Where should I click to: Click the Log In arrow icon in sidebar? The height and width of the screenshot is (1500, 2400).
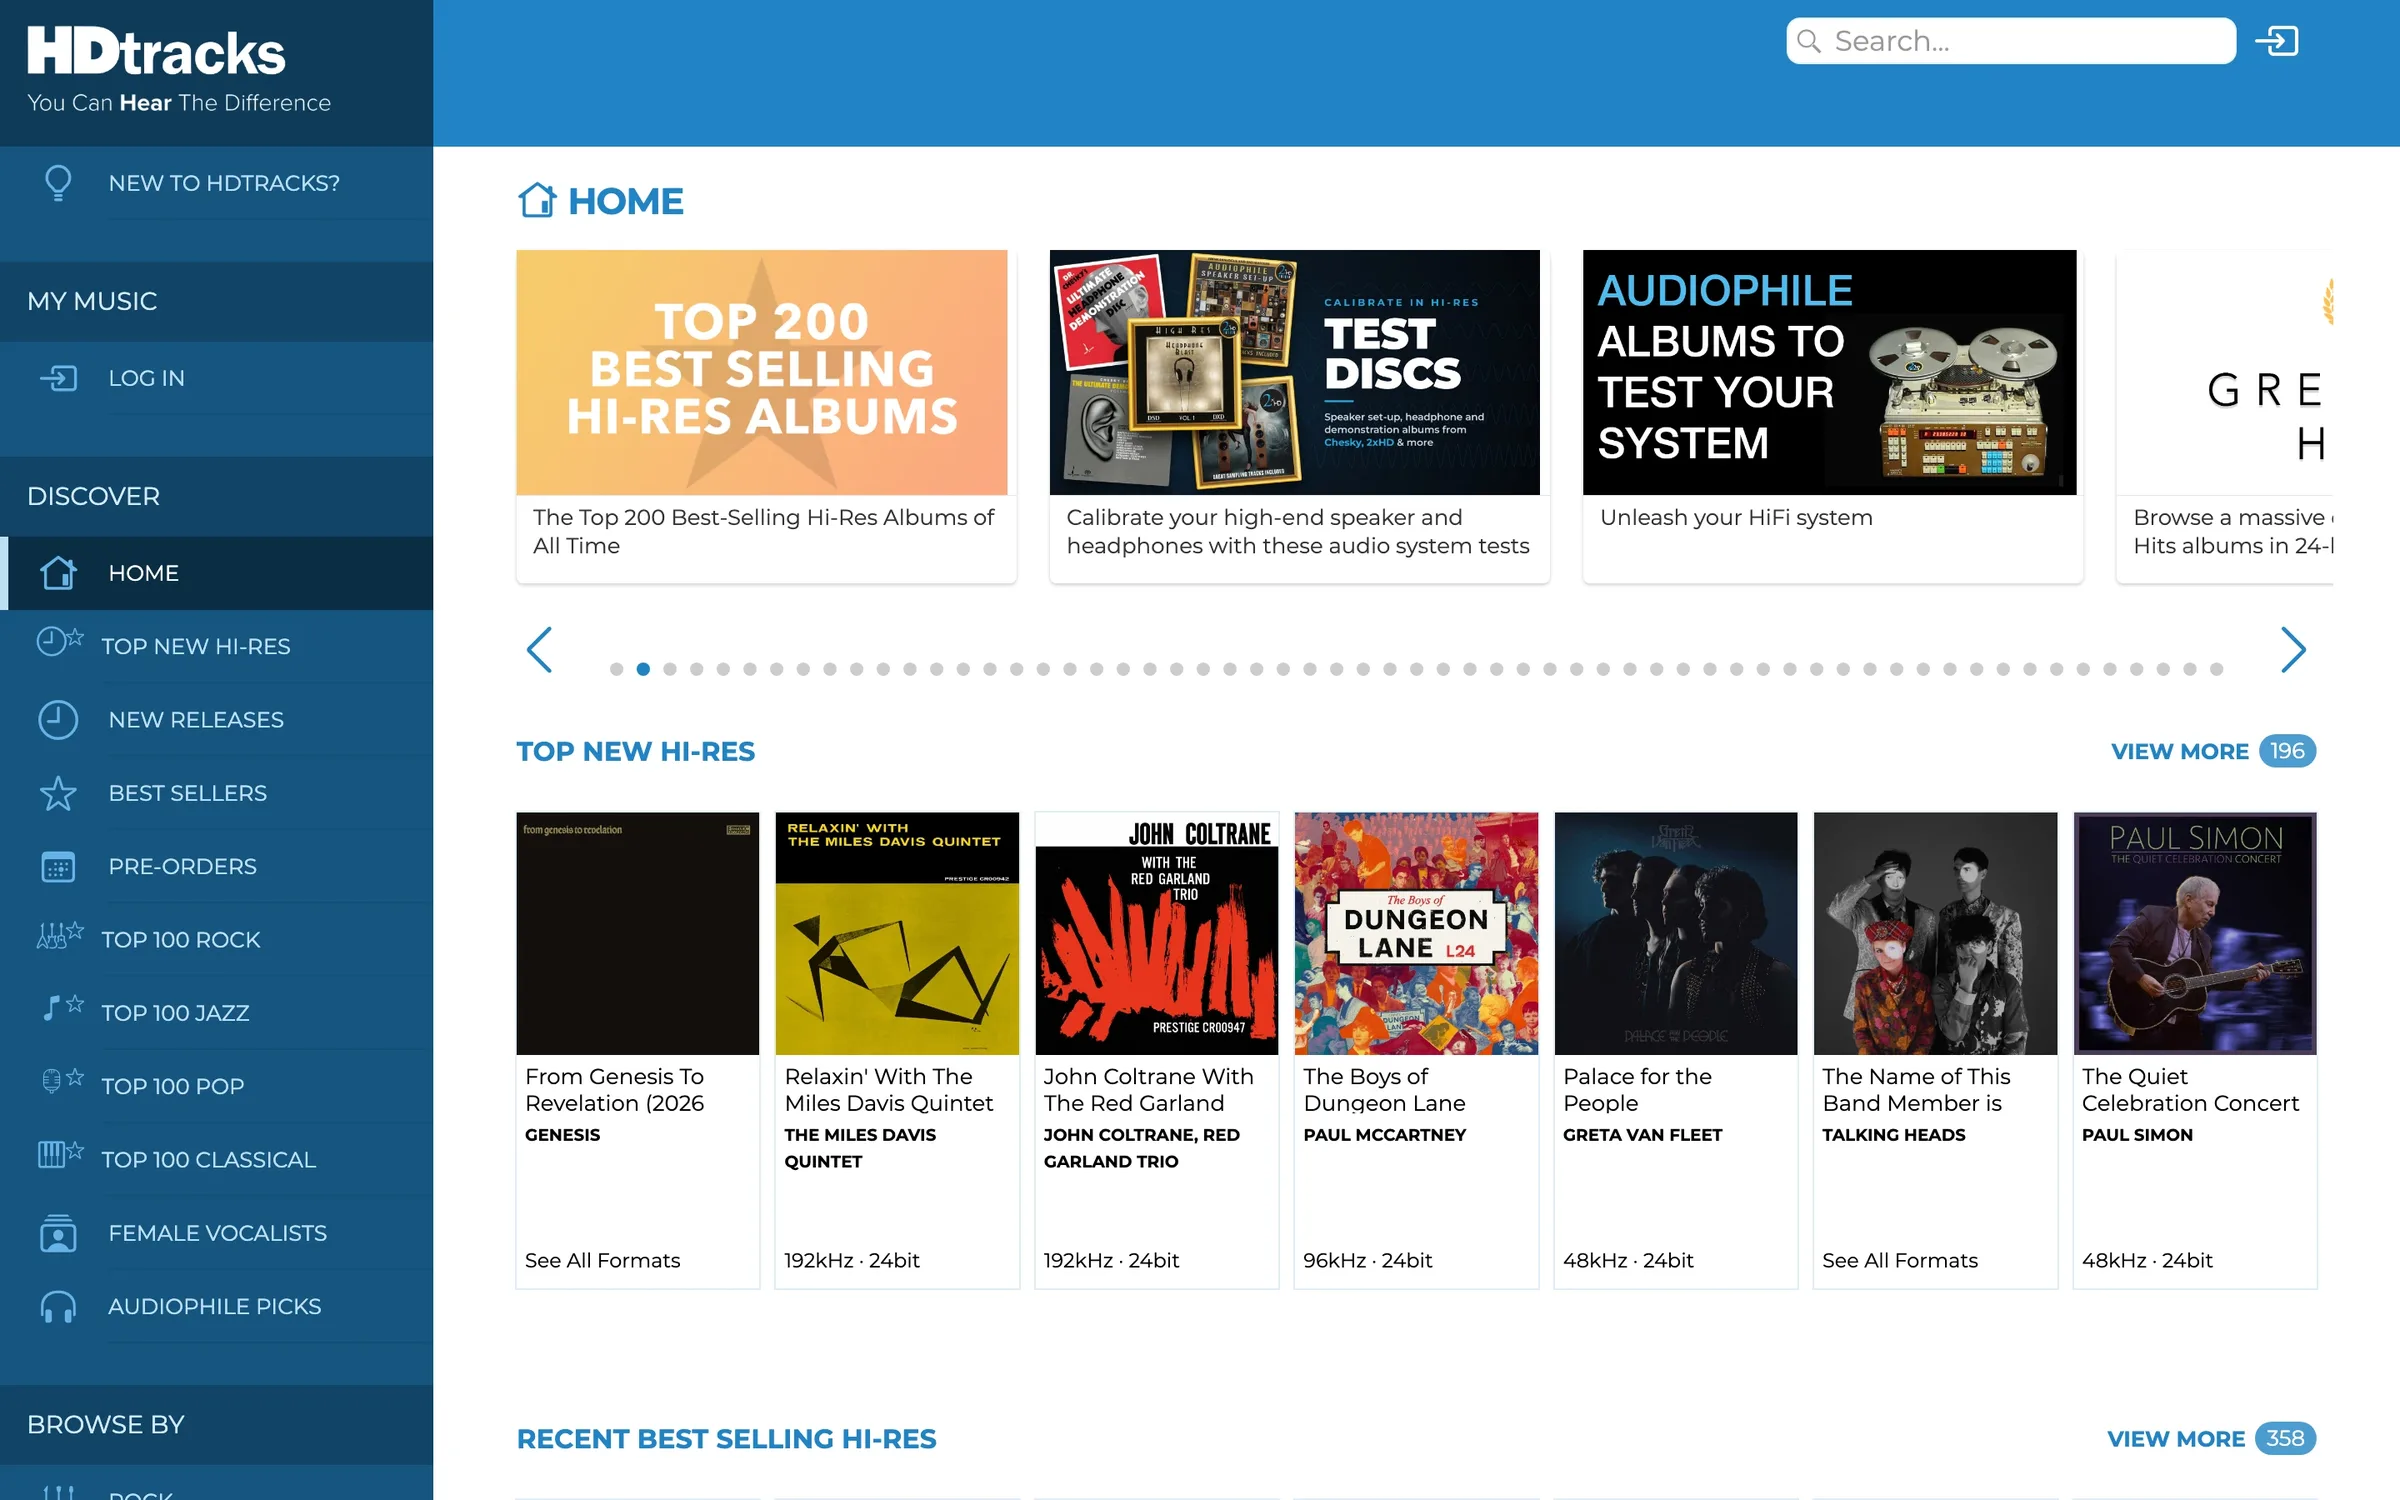click(x=58, y=378)
